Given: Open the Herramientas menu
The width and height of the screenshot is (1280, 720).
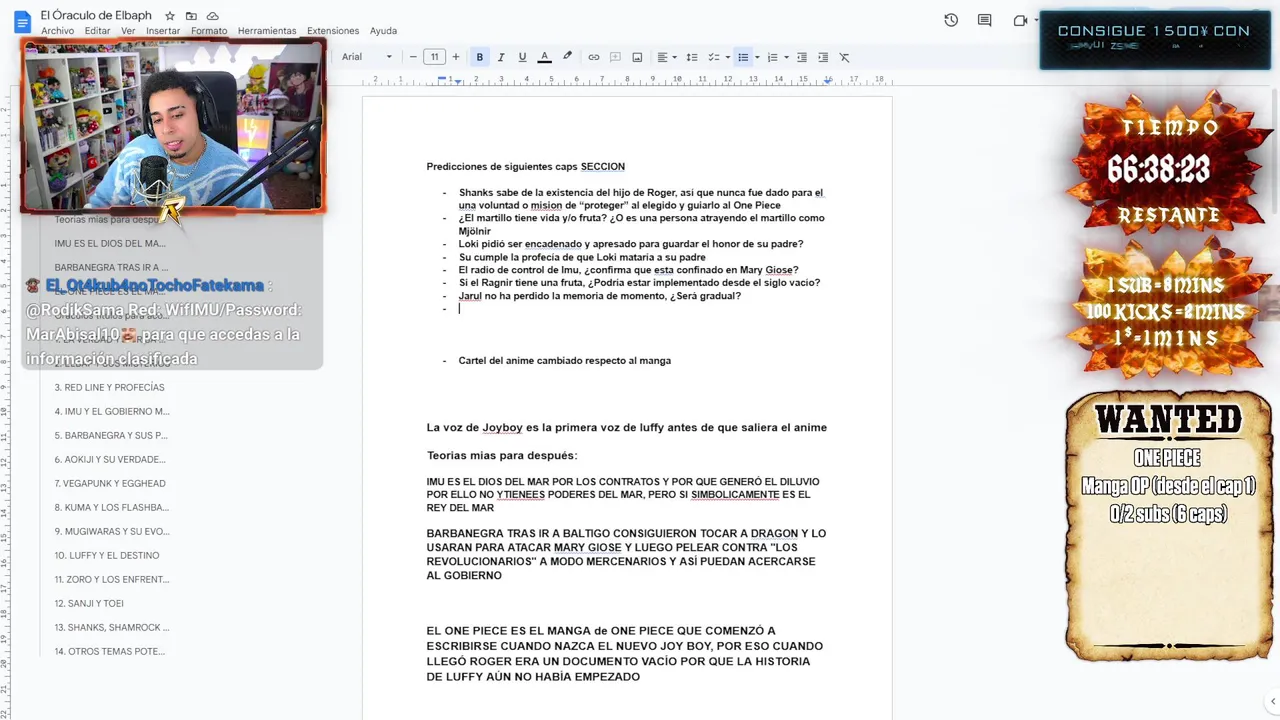Looking at the screenshot, I should click(267, 31).
